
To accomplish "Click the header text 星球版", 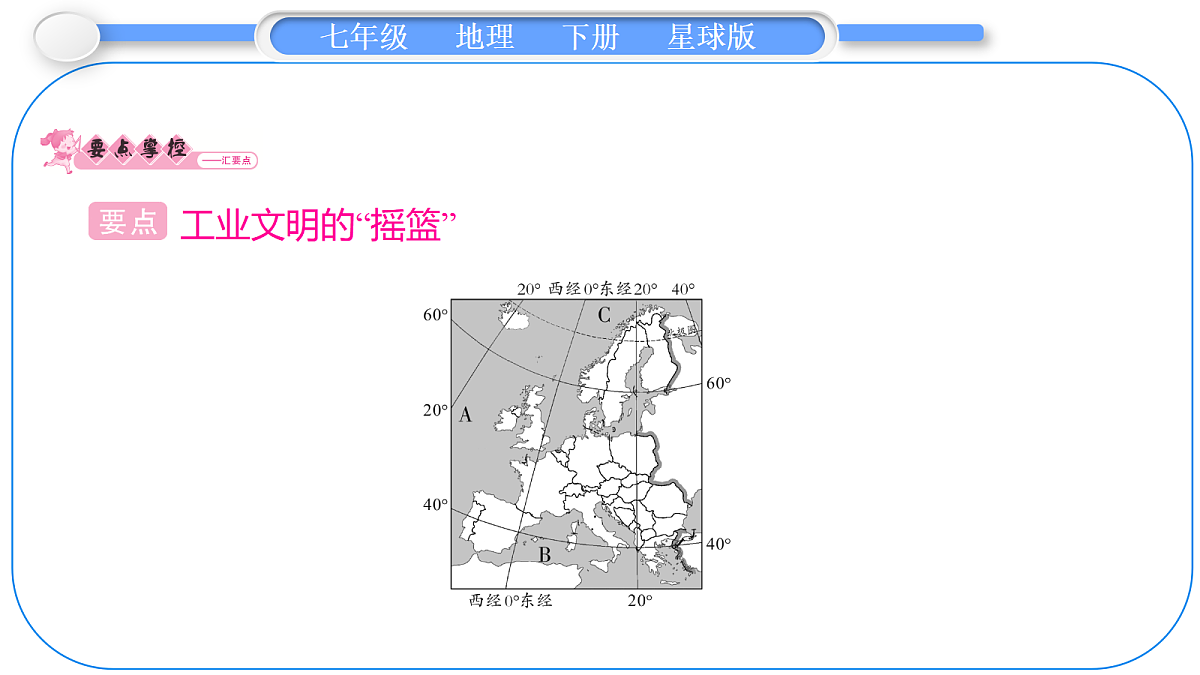I will click(711, 37).
